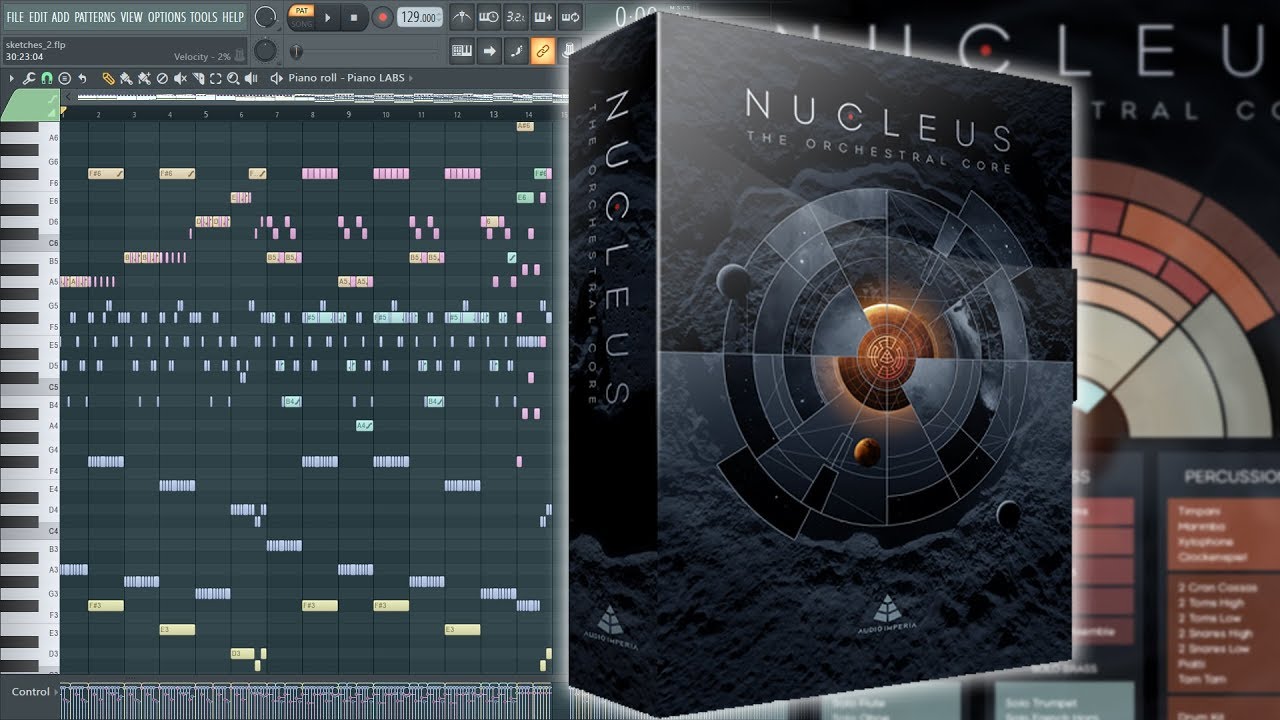Viewport: 1280px width, 720px height.
Task: Open the PATTERNS menu
Action: pyautogui.click(x=95, y=17)
